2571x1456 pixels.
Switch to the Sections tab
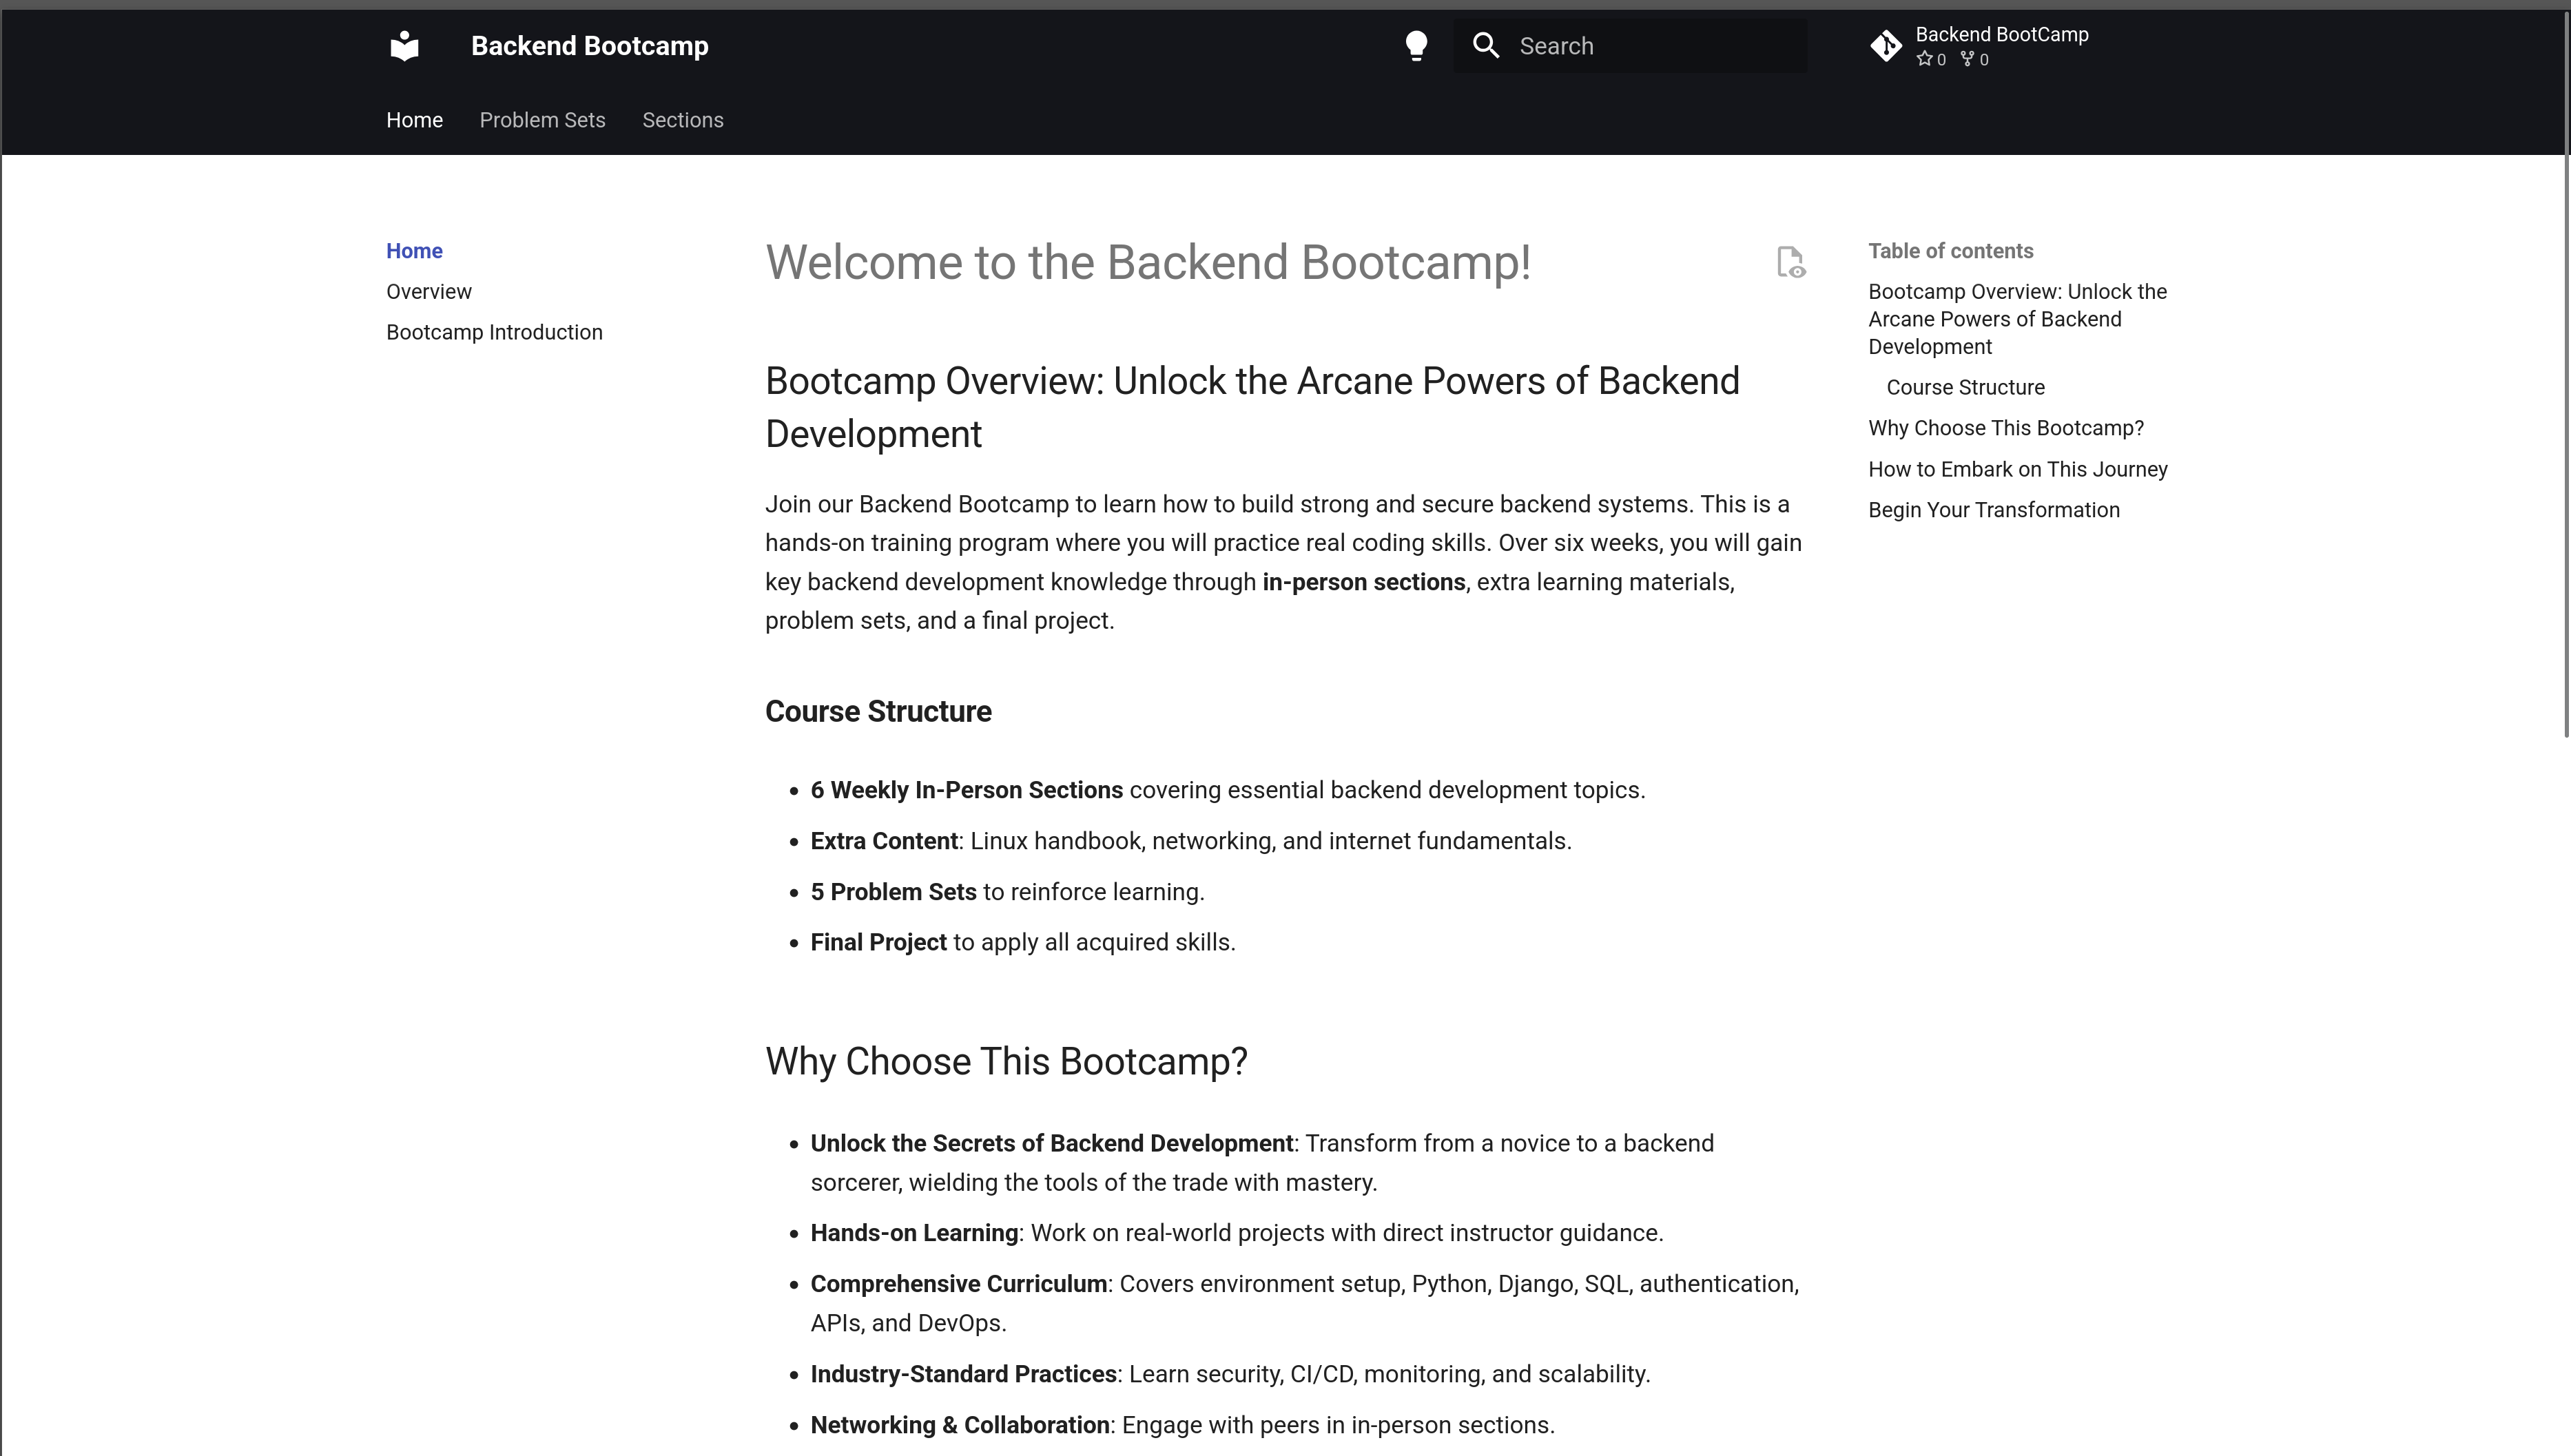(682, 120)
